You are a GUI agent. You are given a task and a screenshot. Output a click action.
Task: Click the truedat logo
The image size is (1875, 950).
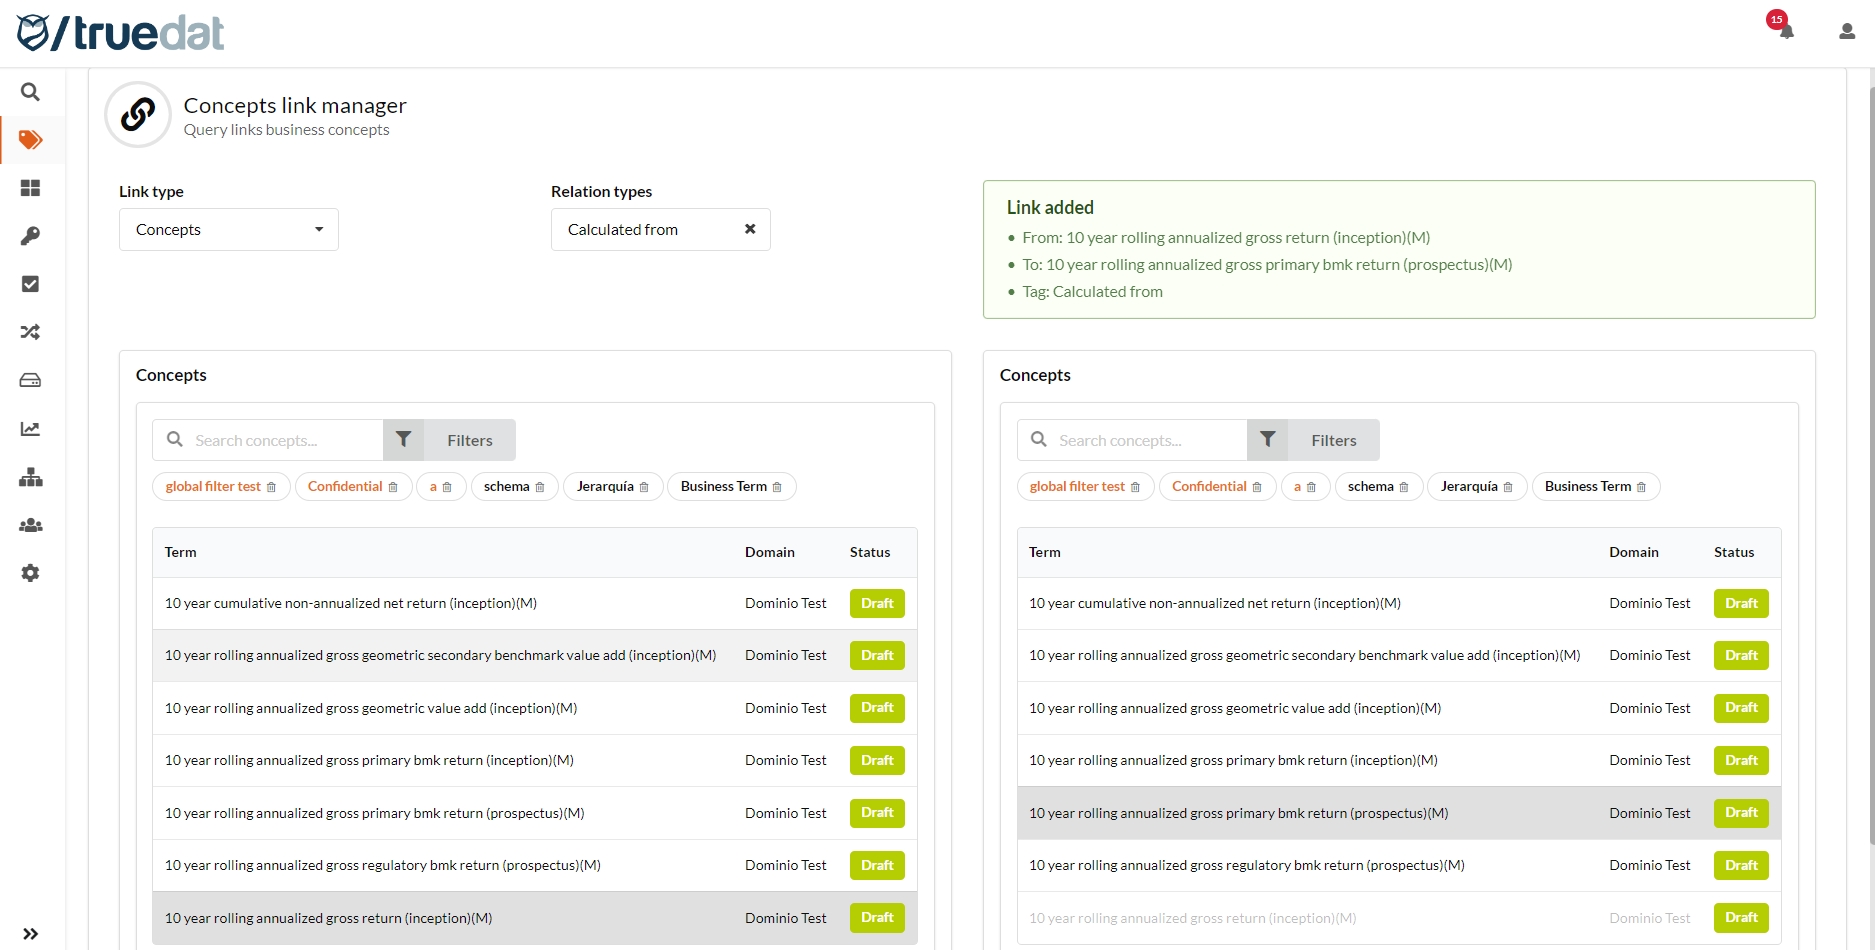coord(120,33)
